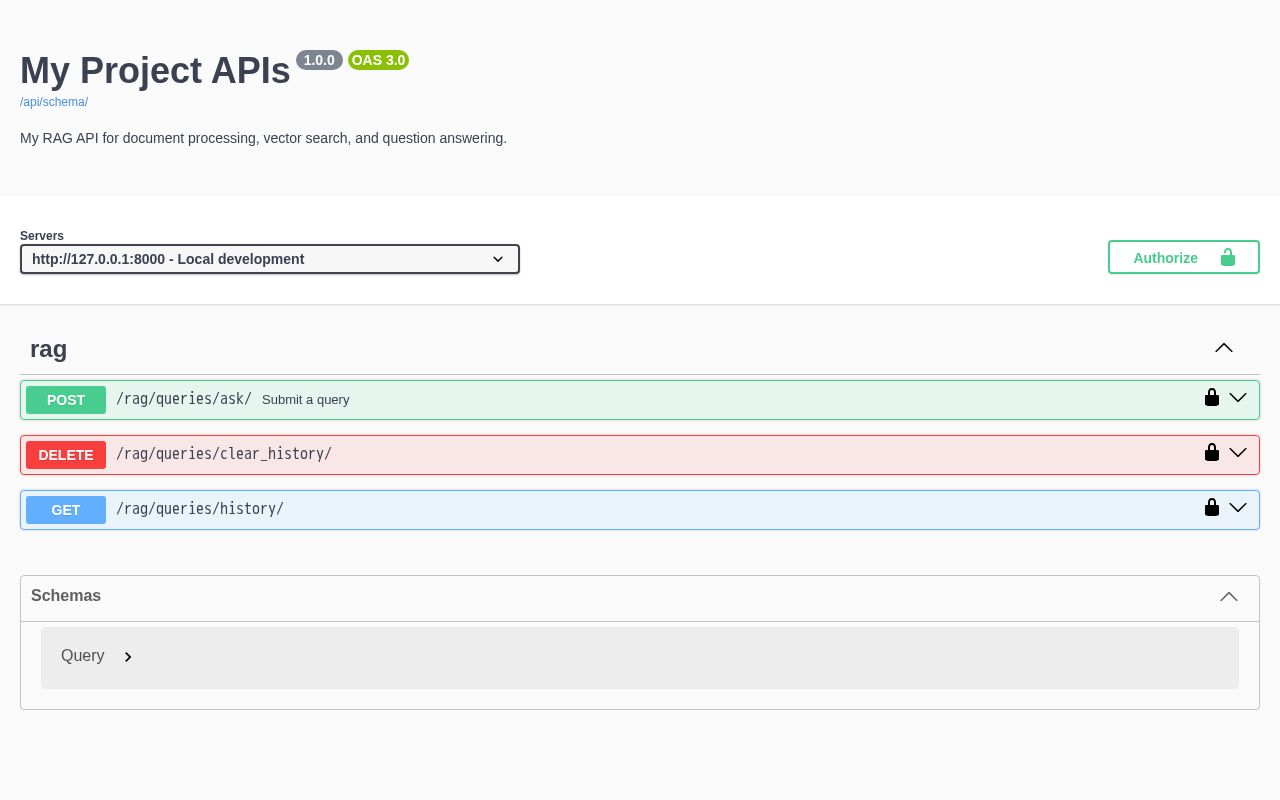Click the Servers label
This screenshot has height=800, width=1280.
pyautogui.click(x=42, y=236)
